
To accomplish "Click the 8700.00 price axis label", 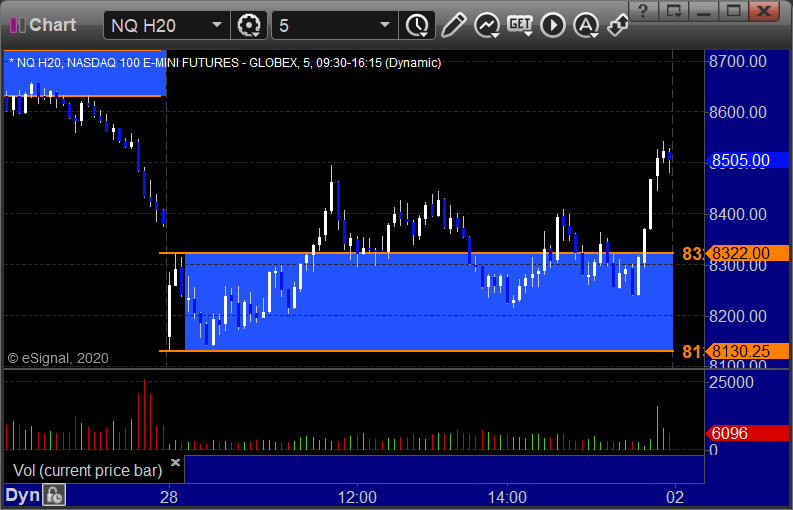I will coord(738,62).
